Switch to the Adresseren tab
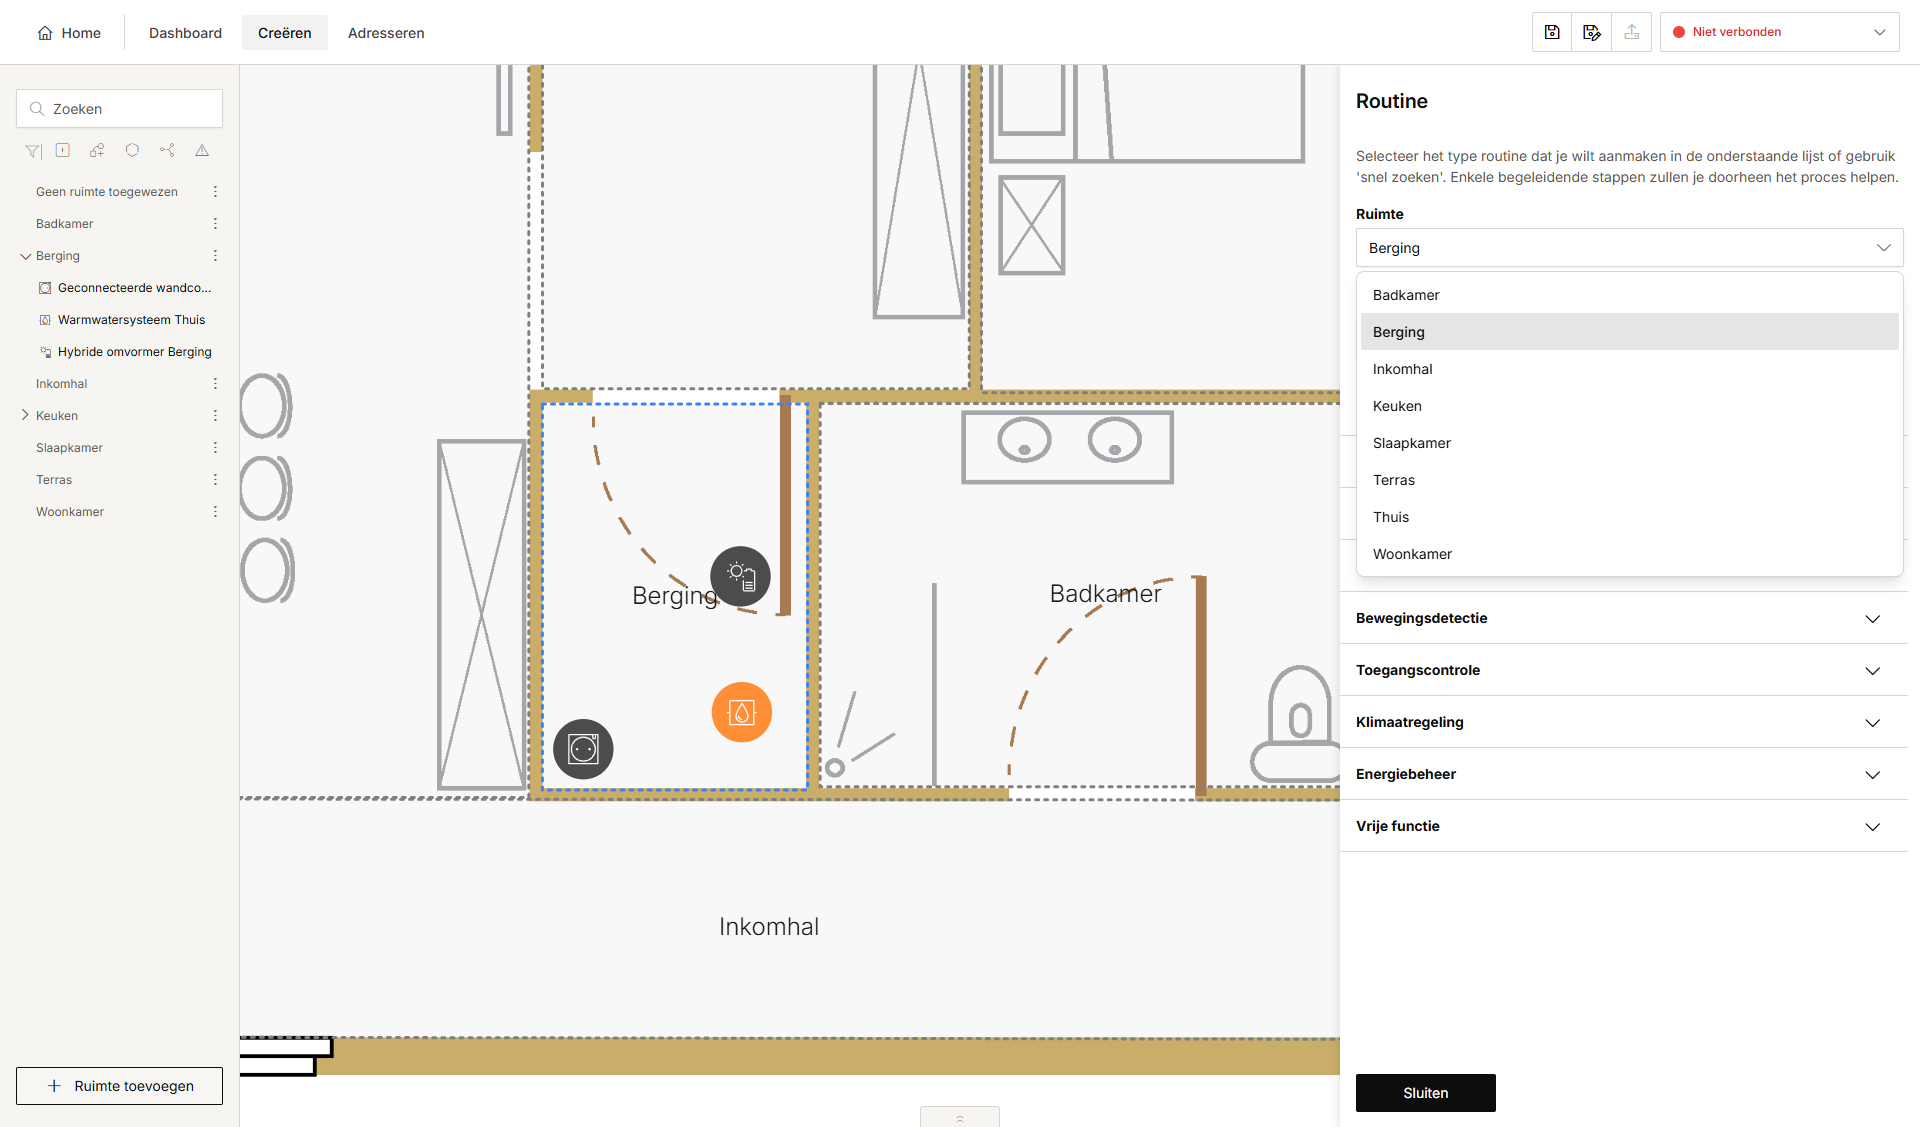 [x=386, y=33]
